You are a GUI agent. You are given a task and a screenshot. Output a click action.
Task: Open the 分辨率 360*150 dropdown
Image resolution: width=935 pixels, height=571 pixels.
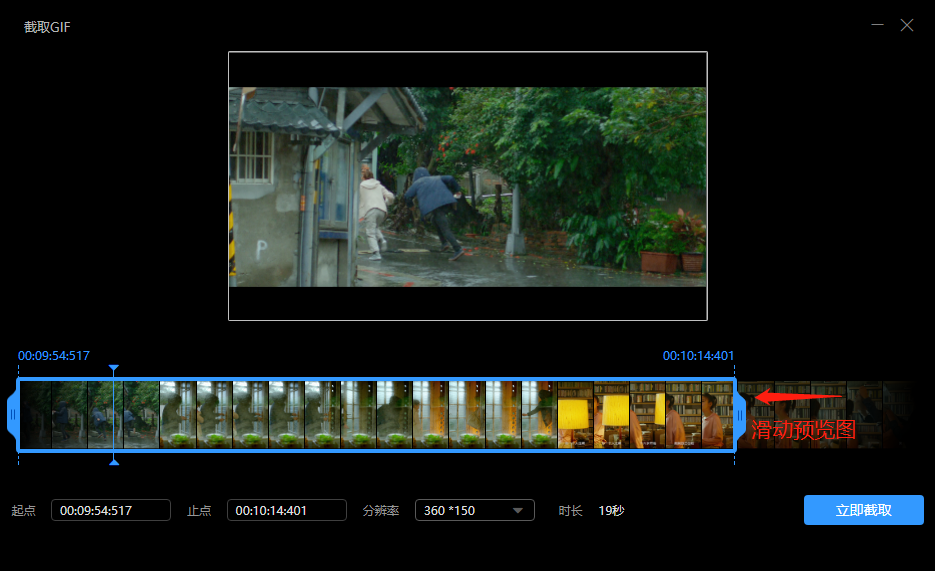click(x=475, y=510)
